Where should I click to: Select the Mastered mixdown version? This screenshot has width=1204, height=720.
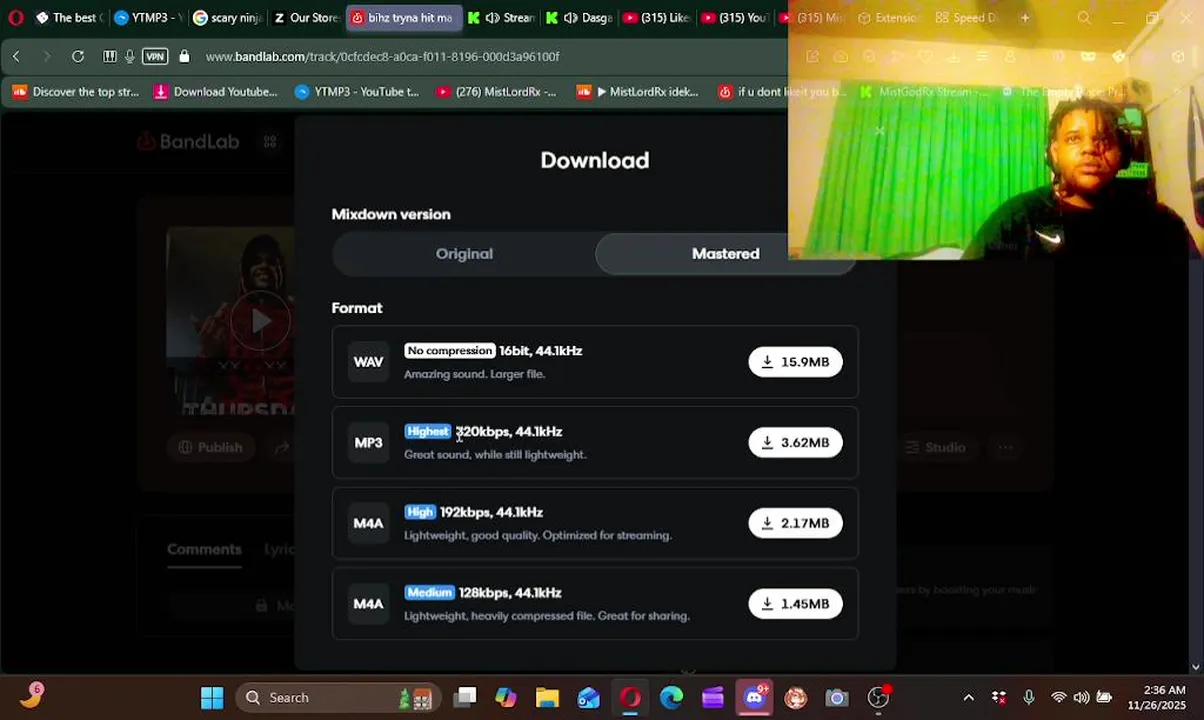[x=725, y=254]
